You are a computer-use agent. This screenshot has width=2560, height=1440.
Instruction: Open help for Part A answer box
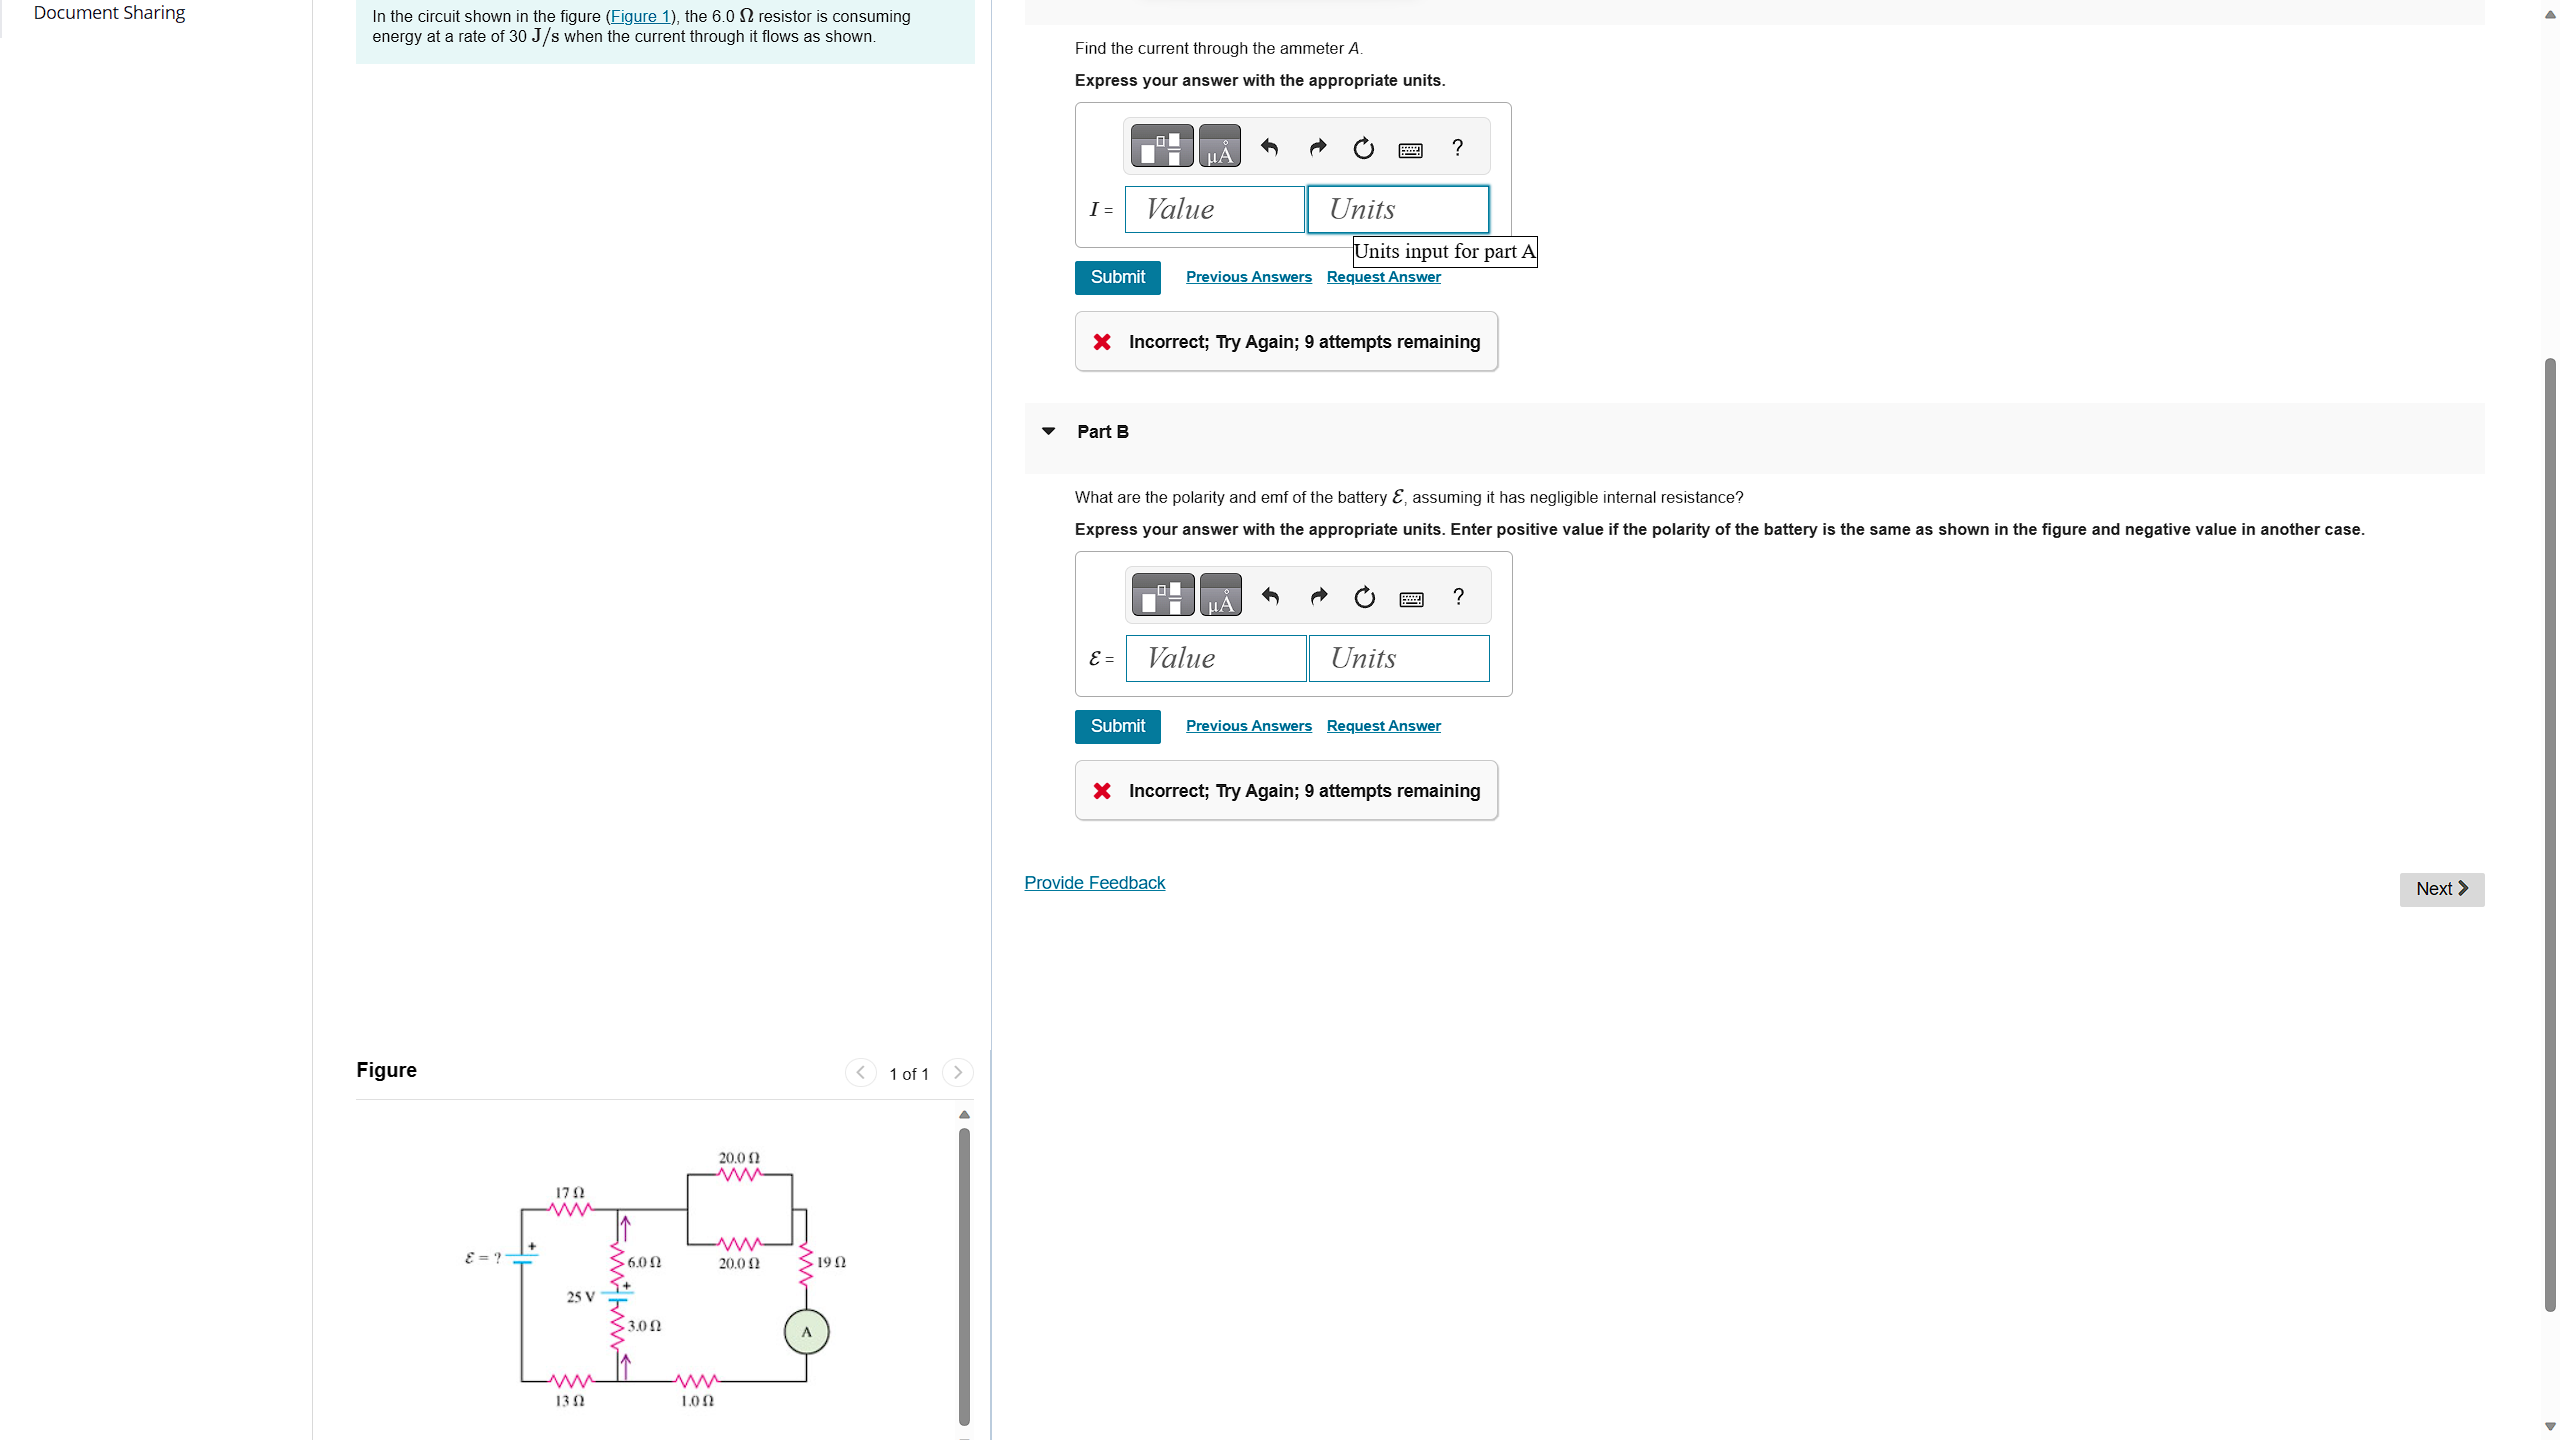1458,148
